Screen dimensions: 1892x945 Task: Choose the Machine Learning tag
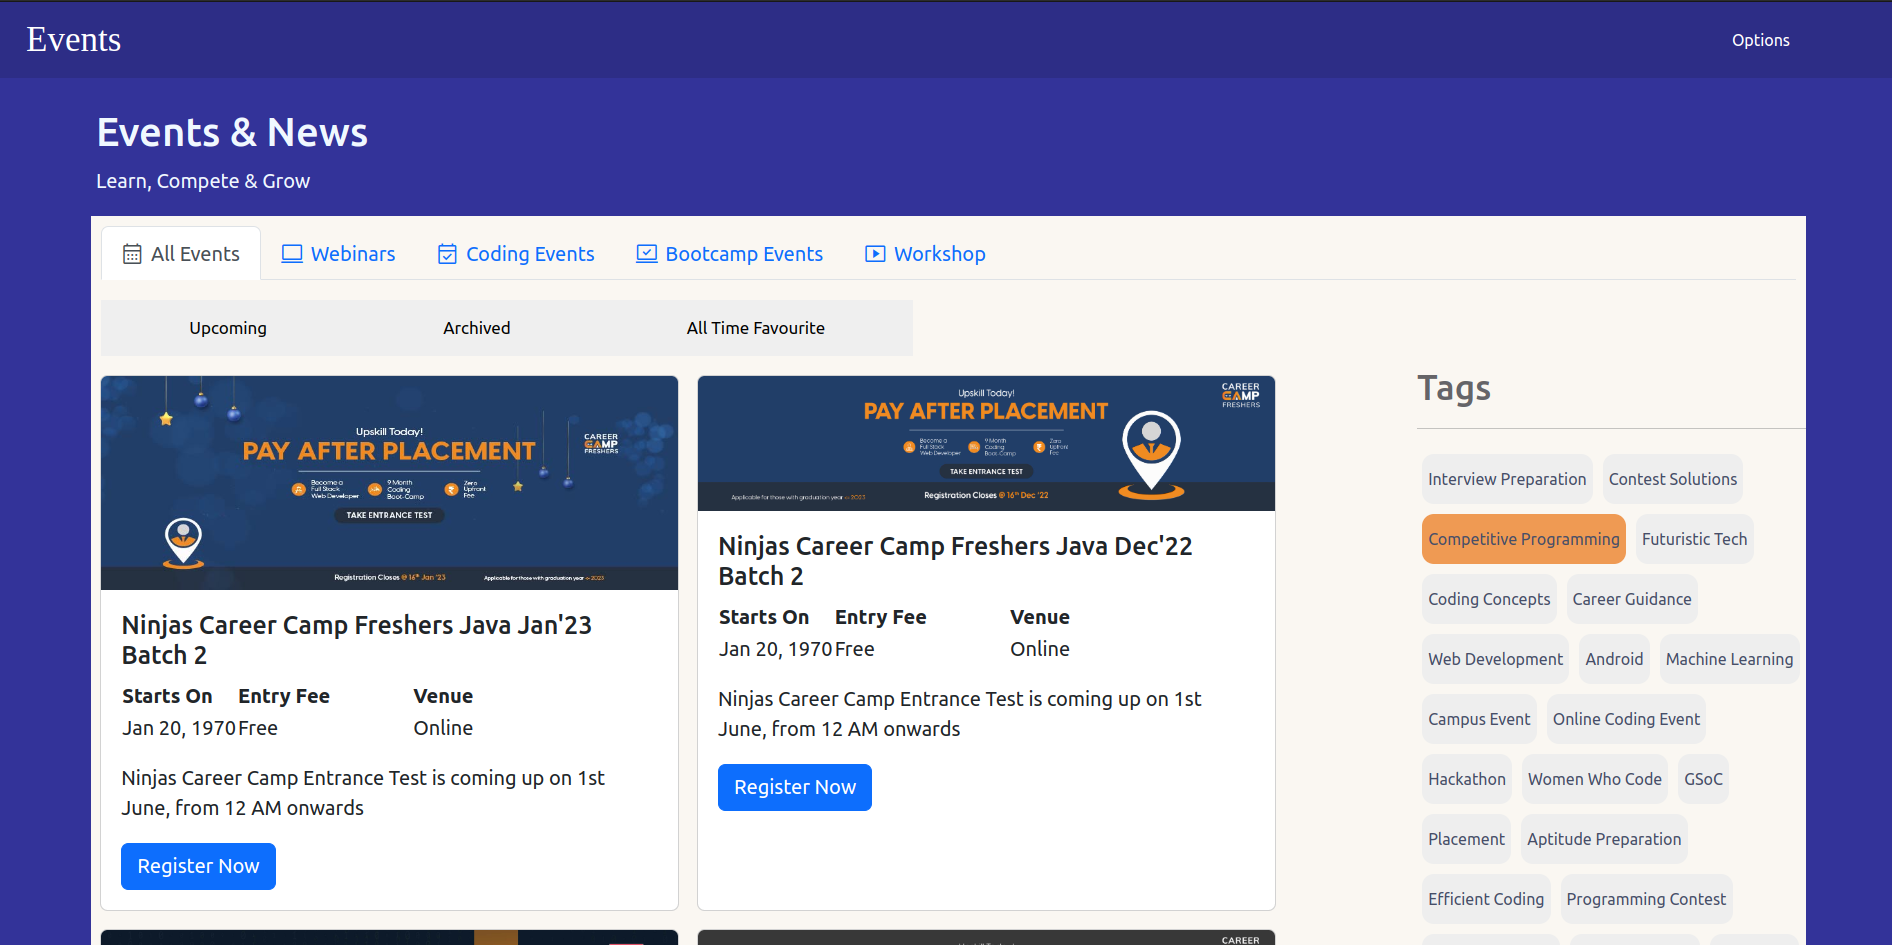1729,659
